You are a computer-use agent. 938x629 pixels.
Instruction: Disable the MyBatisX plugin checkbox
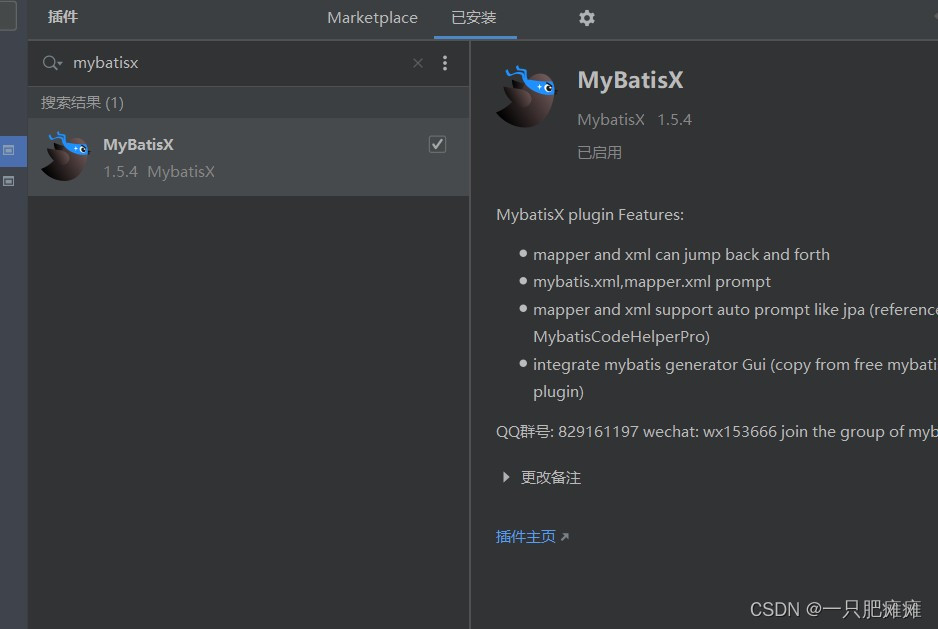point(437,144)
